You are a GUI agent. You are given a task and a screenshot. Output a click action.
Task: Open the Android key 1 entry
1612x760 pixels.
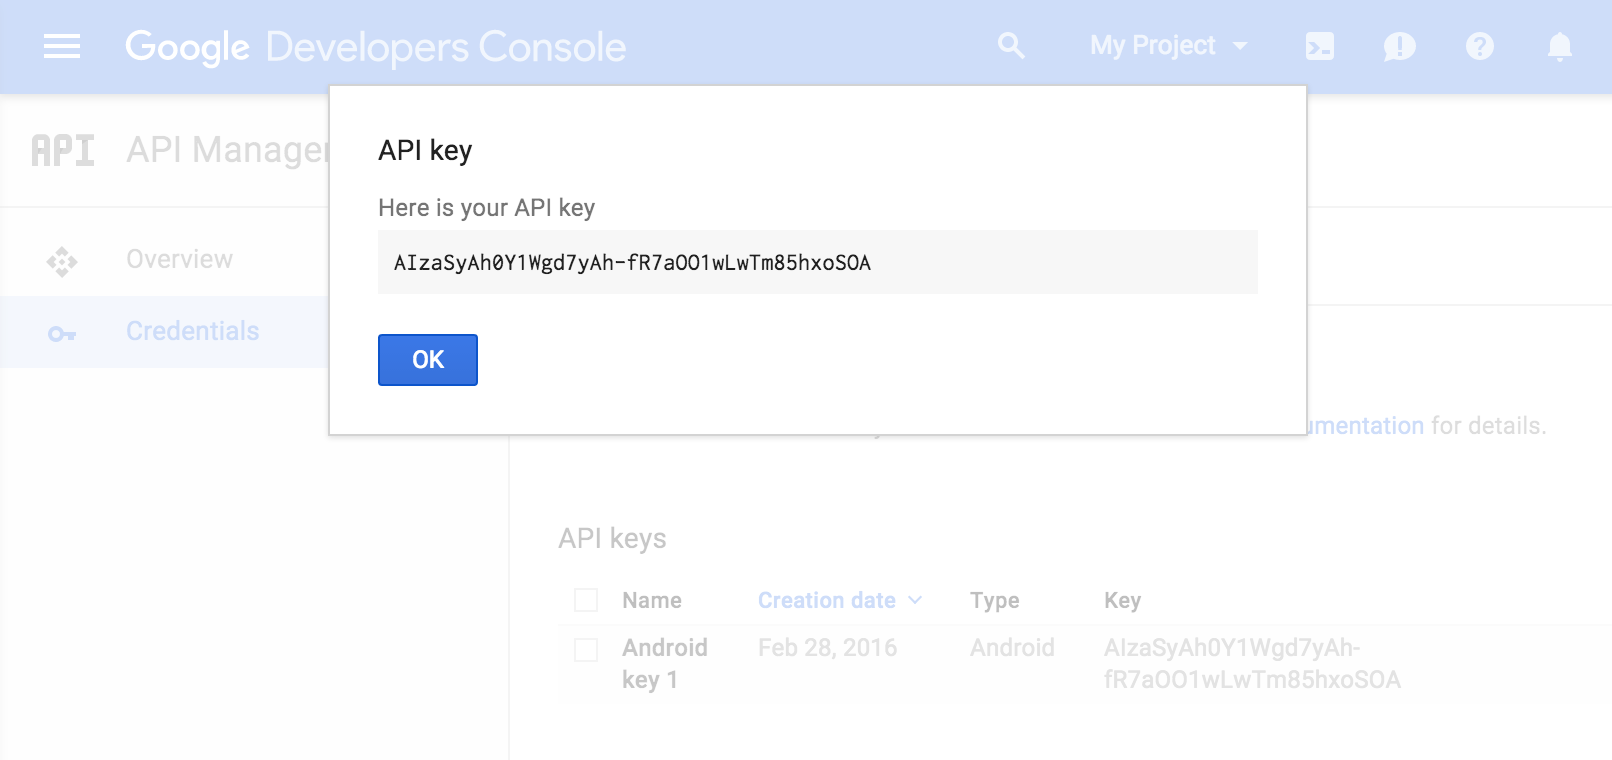click(665, 663)
